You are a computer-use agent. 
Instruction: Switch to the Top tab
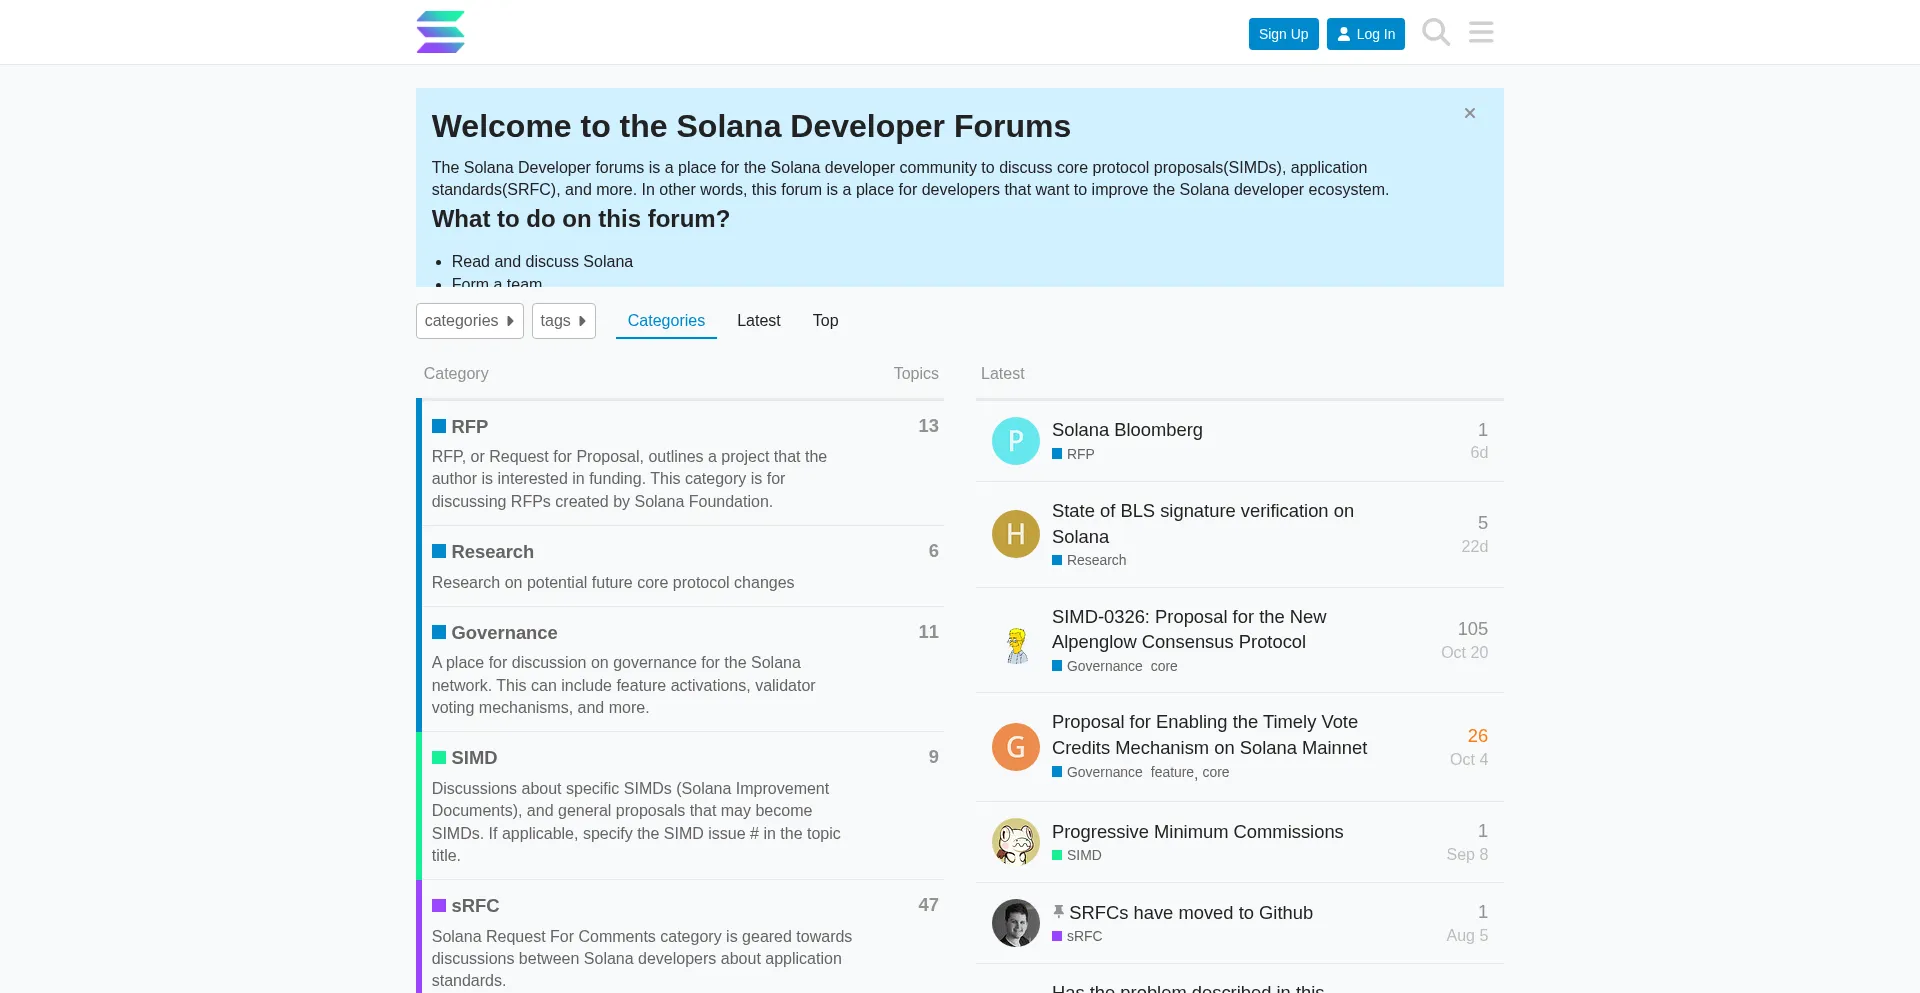(x=825, y=321)
